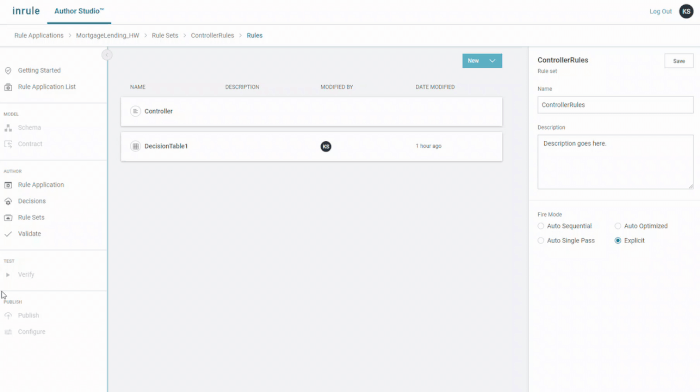The width and height of the screenshot is (700, 392).
Task: Open the KS user profile avatar
Action: tap(686, 11)
